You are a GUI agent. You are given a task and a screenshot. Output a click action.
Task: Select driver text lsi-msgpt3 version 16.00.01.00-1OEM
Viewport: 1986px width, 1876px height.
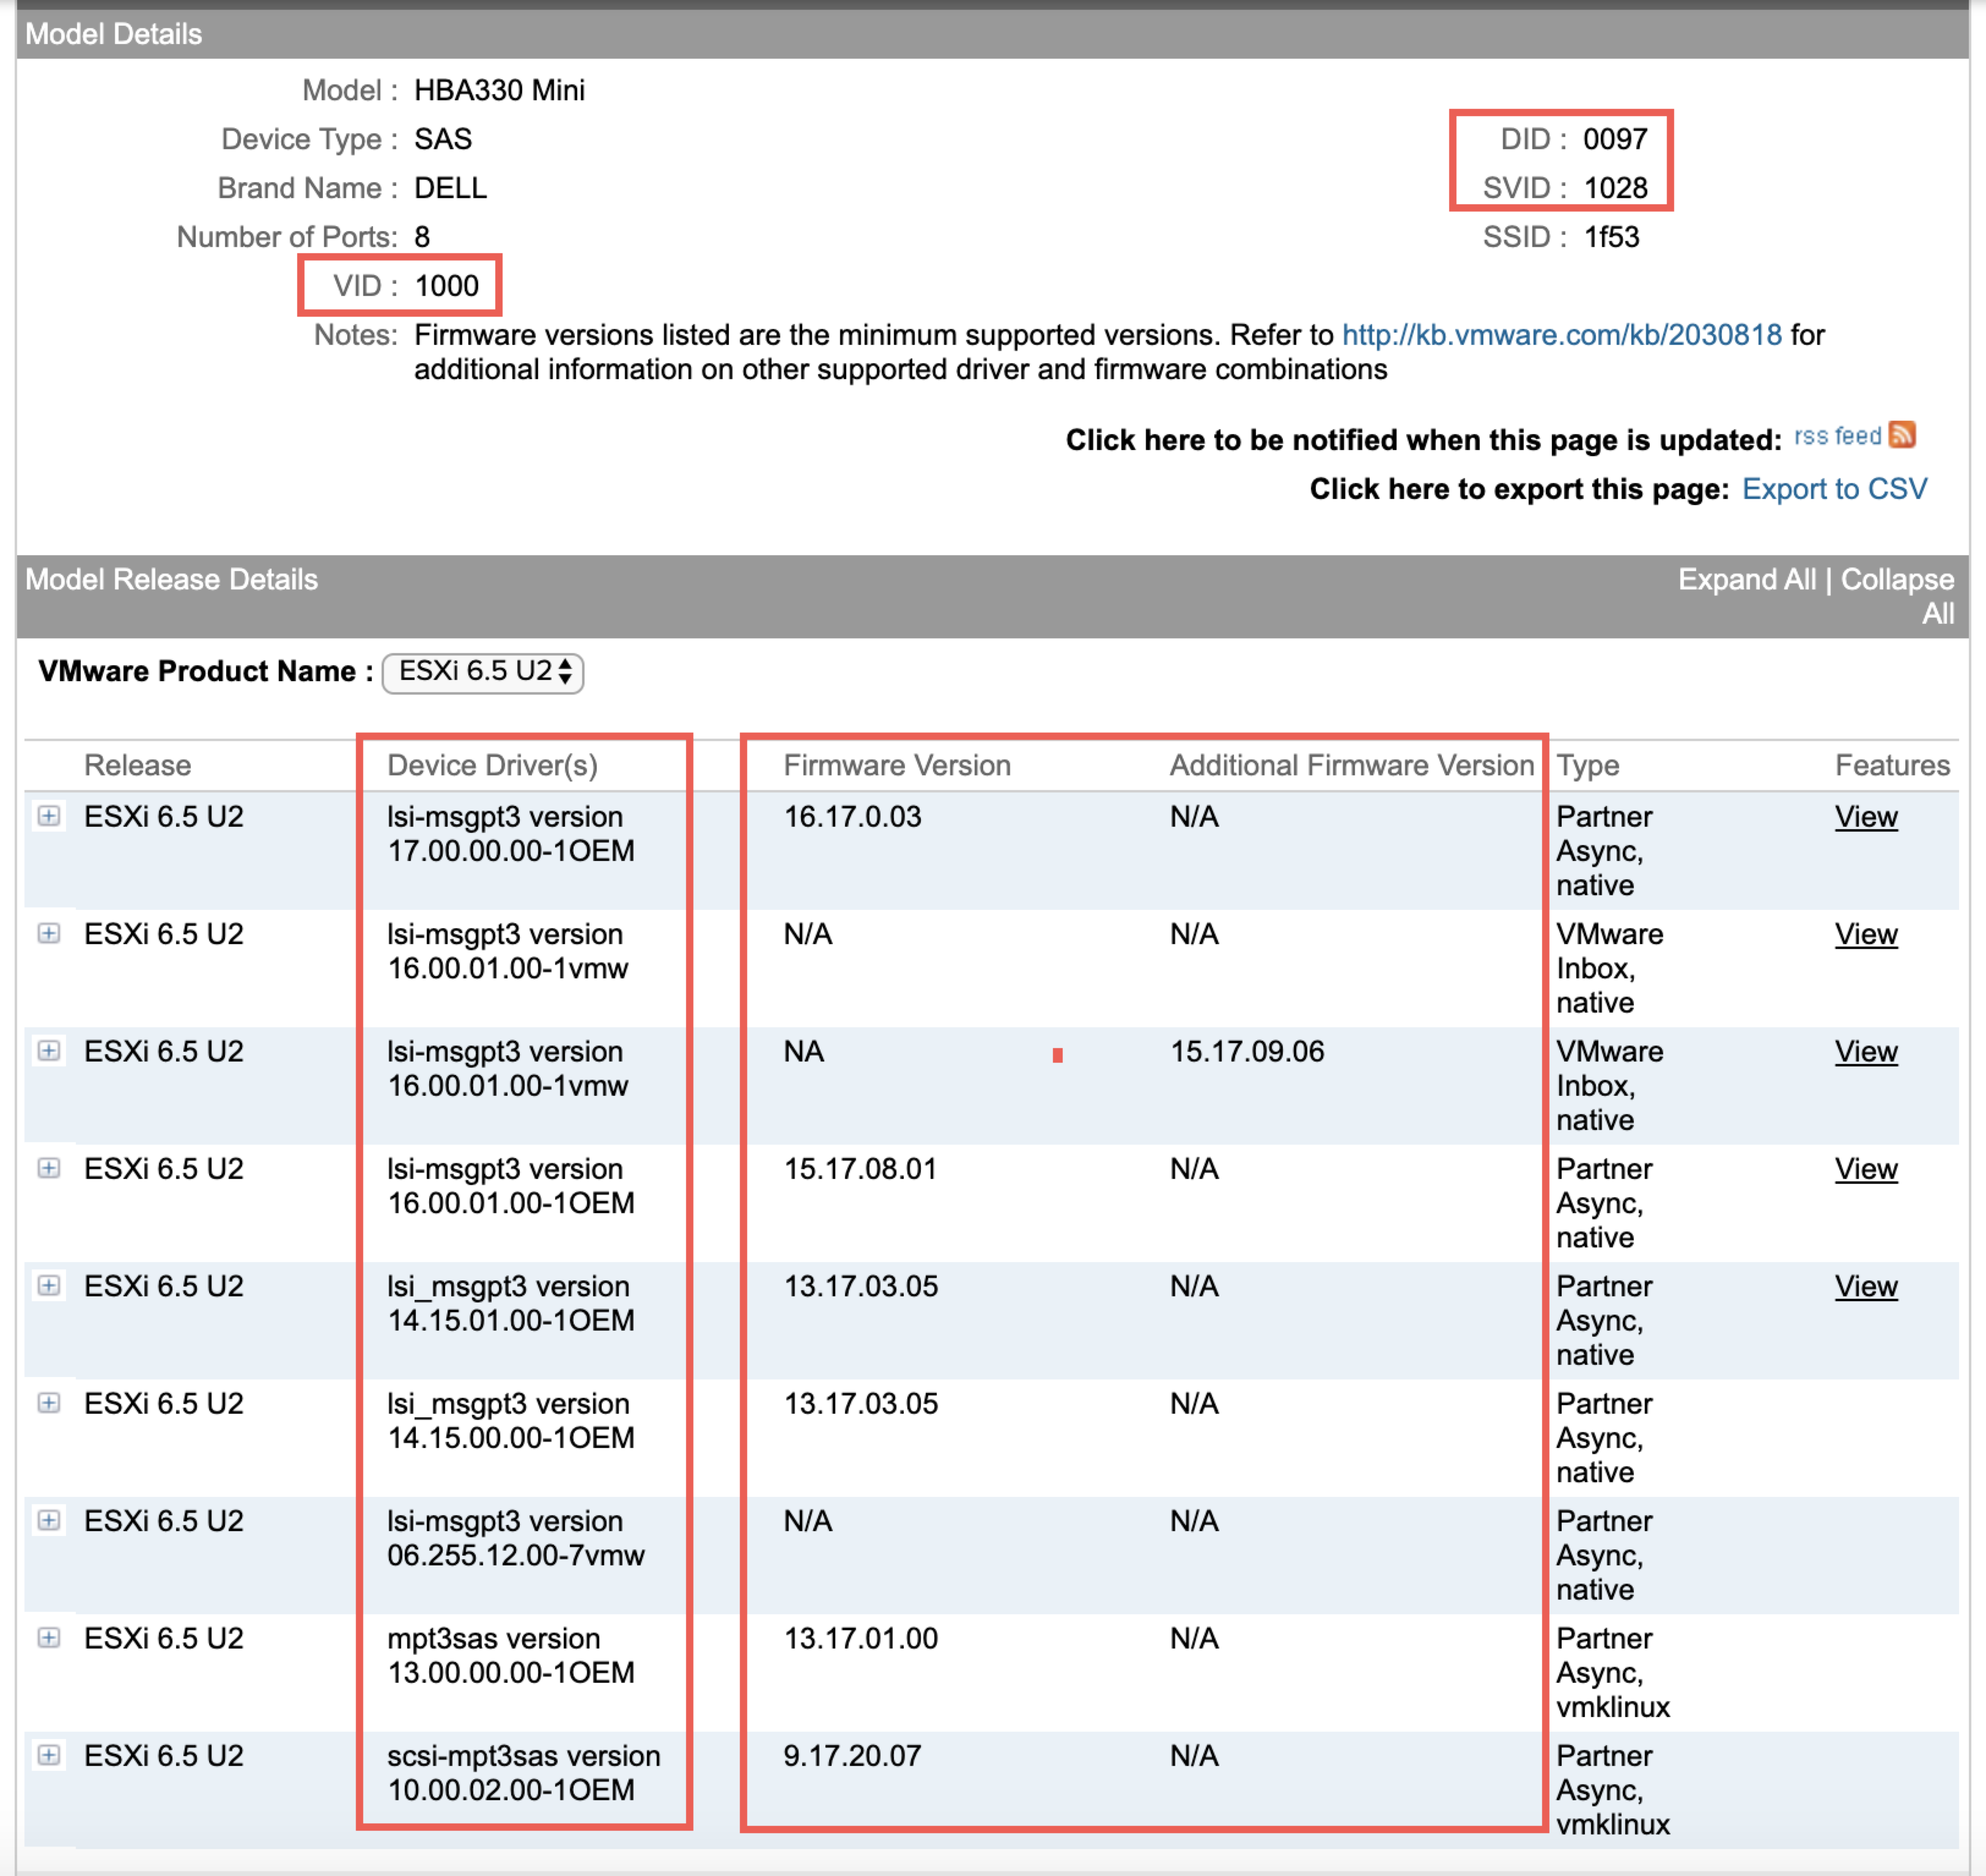coord(511,1186)
